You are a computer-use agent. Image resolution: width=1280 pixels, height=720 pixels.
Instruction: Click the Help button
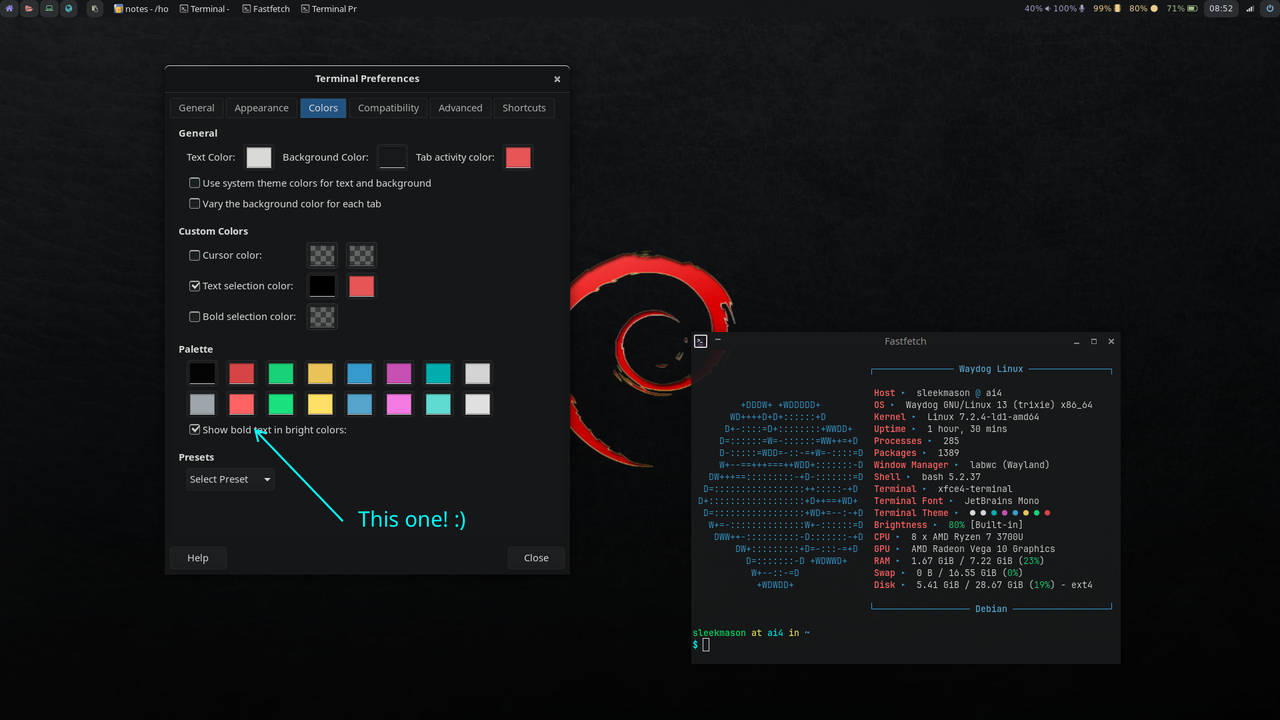point(198,558)
